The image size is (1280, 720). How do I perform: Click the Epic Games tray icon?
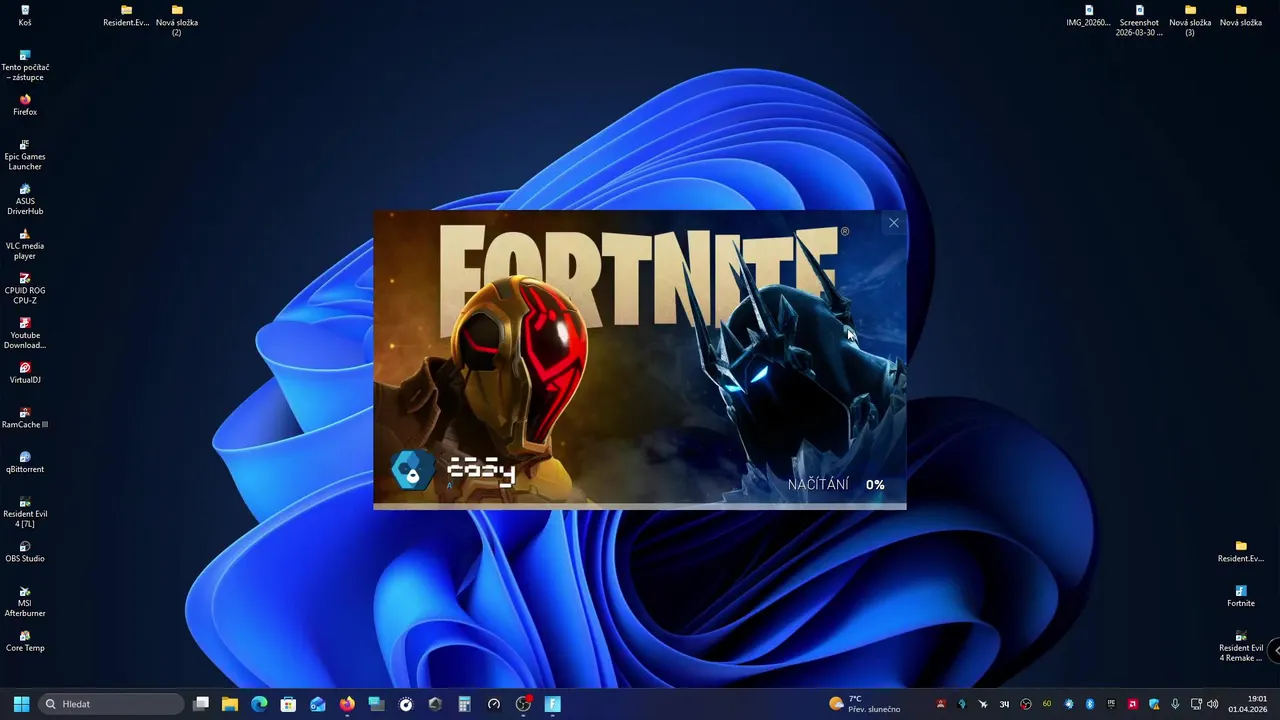point(1111,704)
